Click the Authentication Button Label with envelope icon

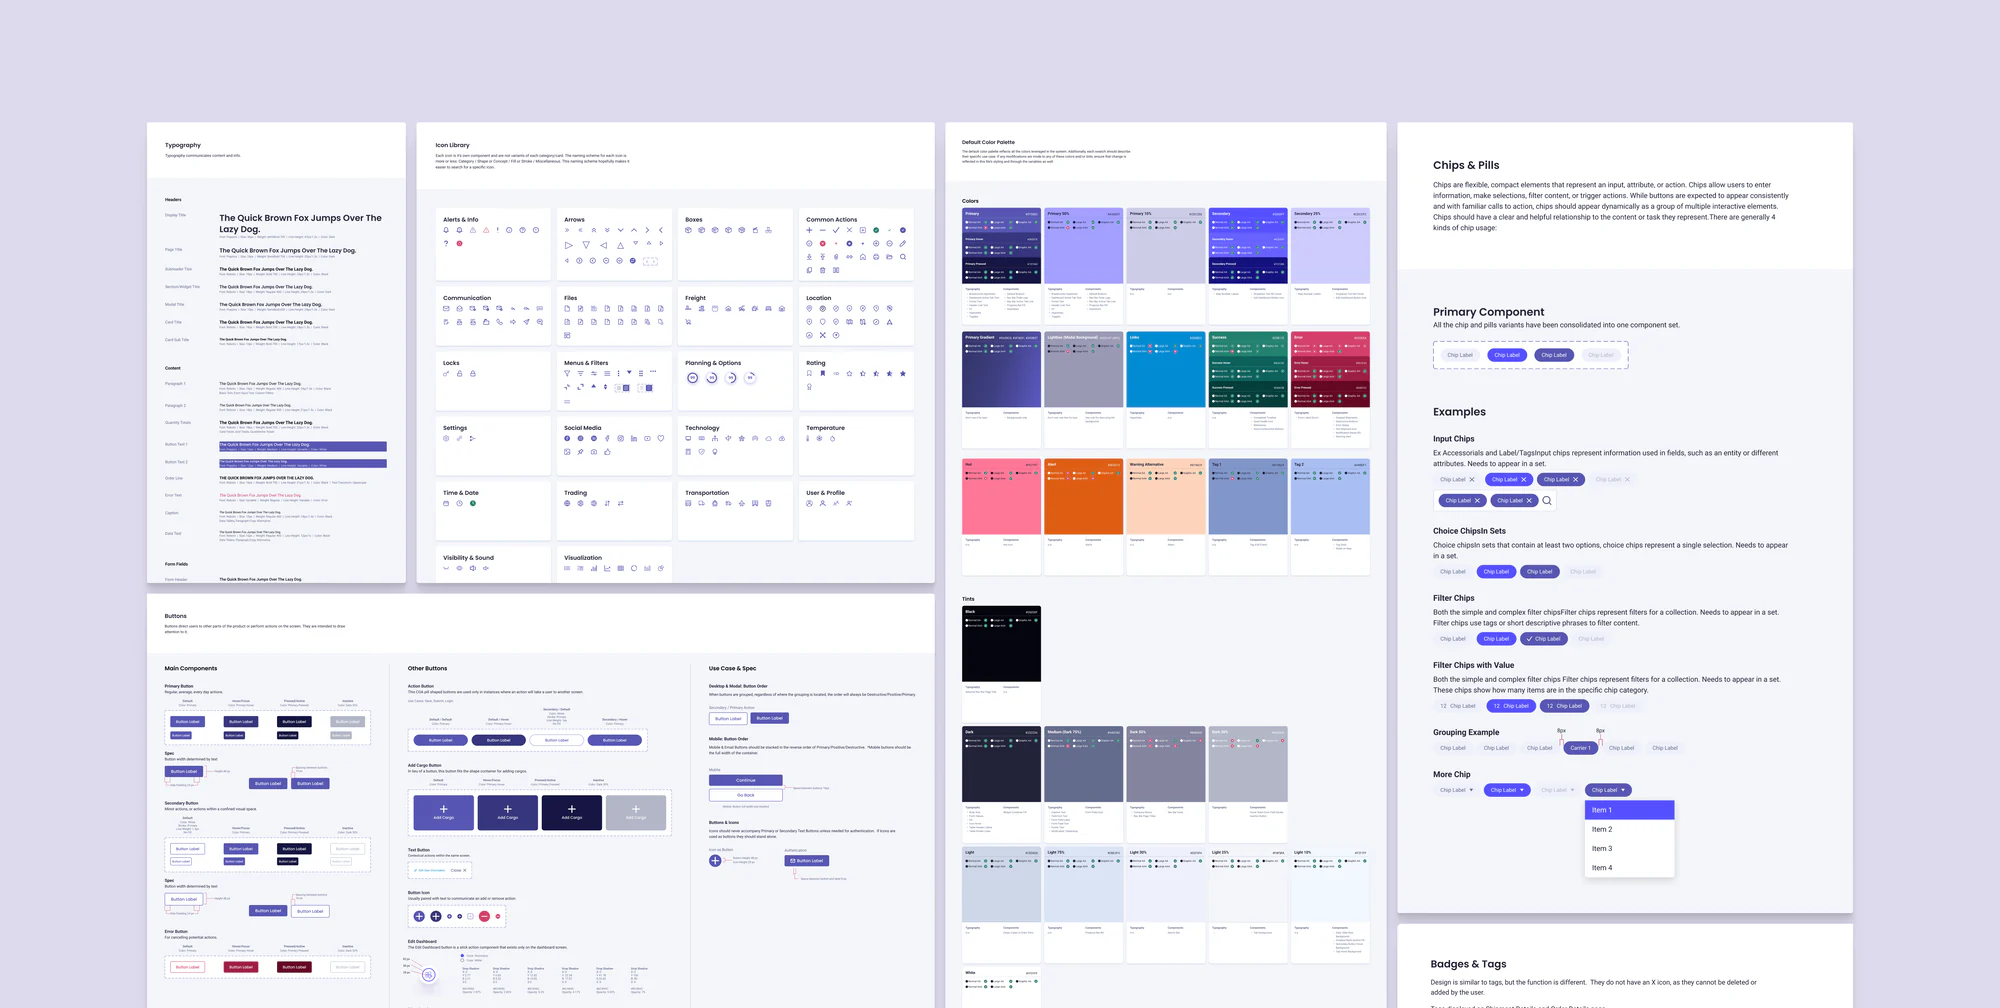tap(807, 860)
